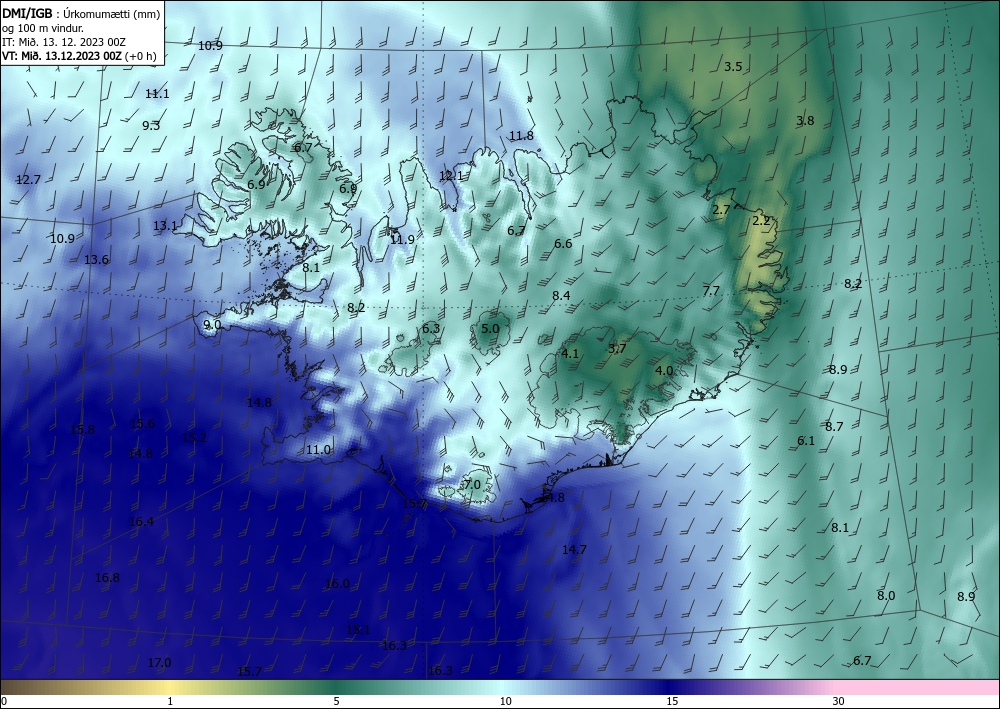Click the 11.1 value on the map
The height and width of the screenshot is (709, 1000).
[x=157, y=94]
